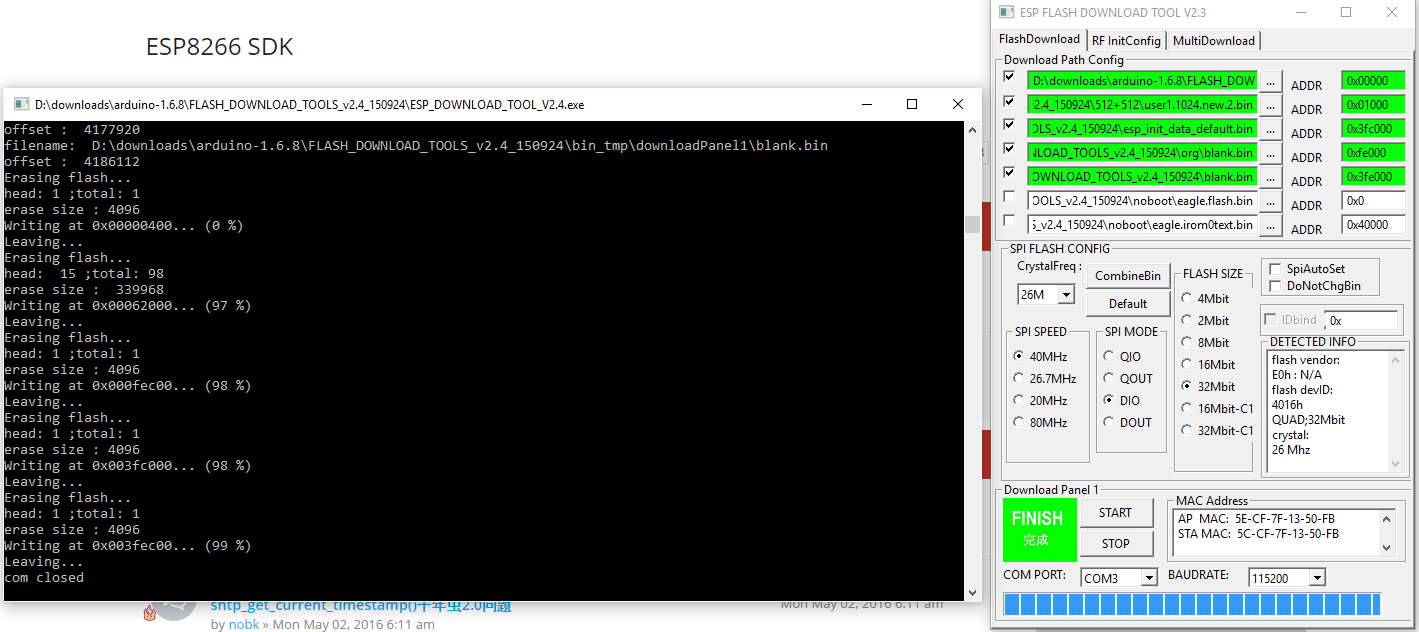1419x632 pixels.
Task: Click browse button for esp_init_data_default.bin path
Action: pyautogui.click(x=1270, y=129)
